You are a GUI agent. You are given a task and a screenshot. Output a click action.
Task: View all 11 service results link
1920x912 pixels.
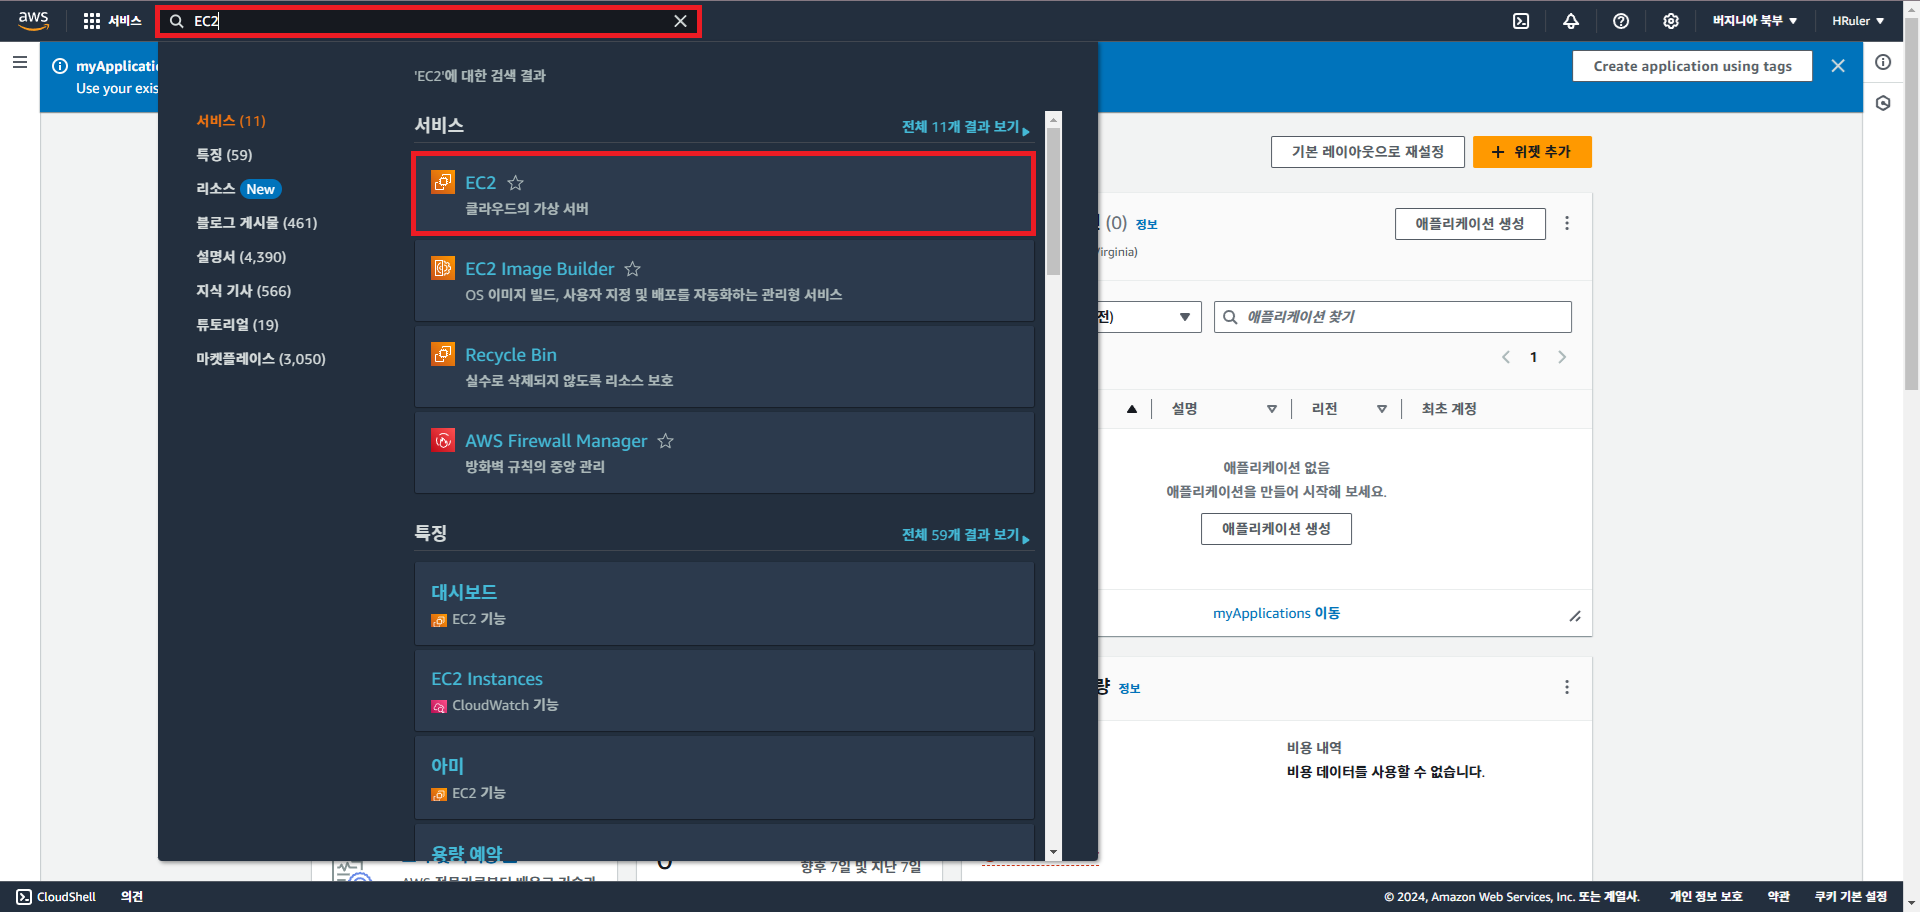[x=965, y=127]
